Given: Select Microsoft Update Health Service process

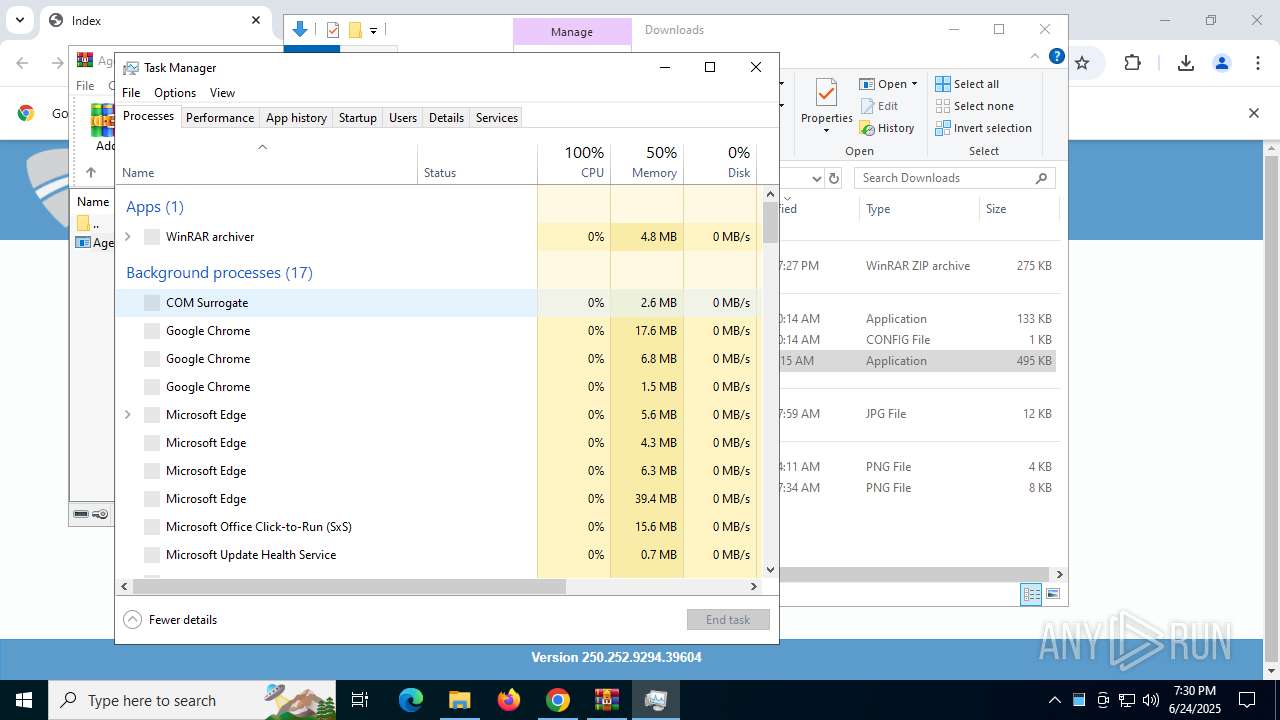Looking at the screenshot, I should (x=437, y=555).
